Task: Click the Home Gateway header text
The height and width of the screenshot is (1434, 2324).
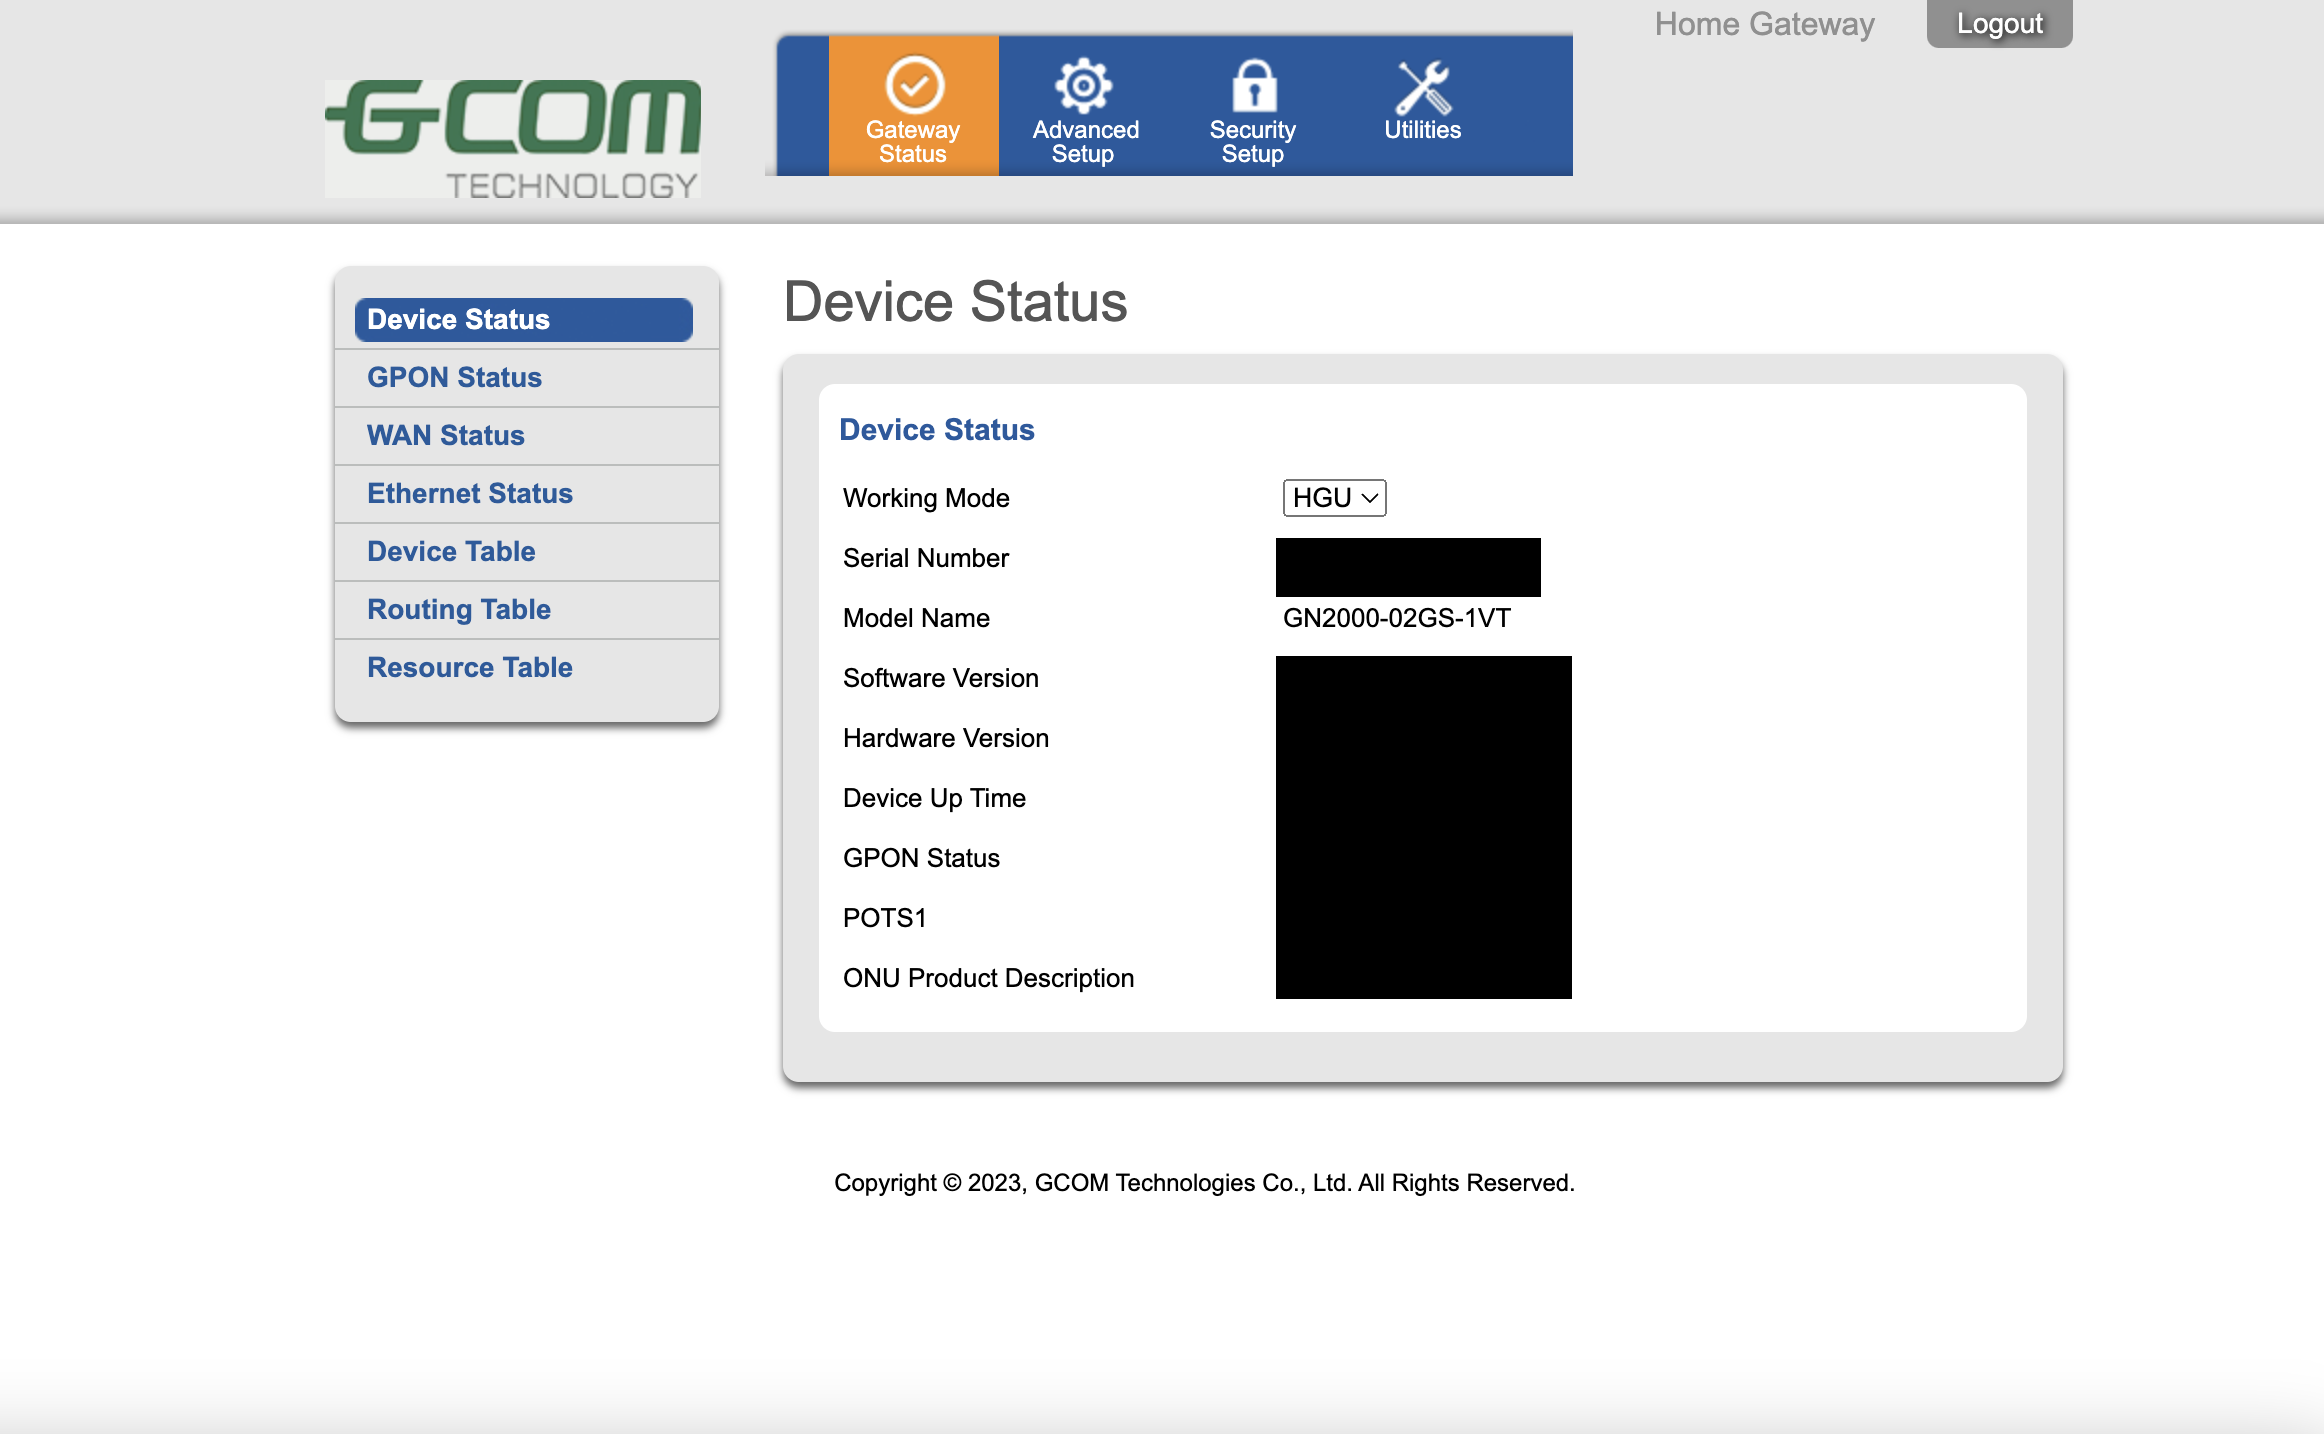Action: [1764, 24]
